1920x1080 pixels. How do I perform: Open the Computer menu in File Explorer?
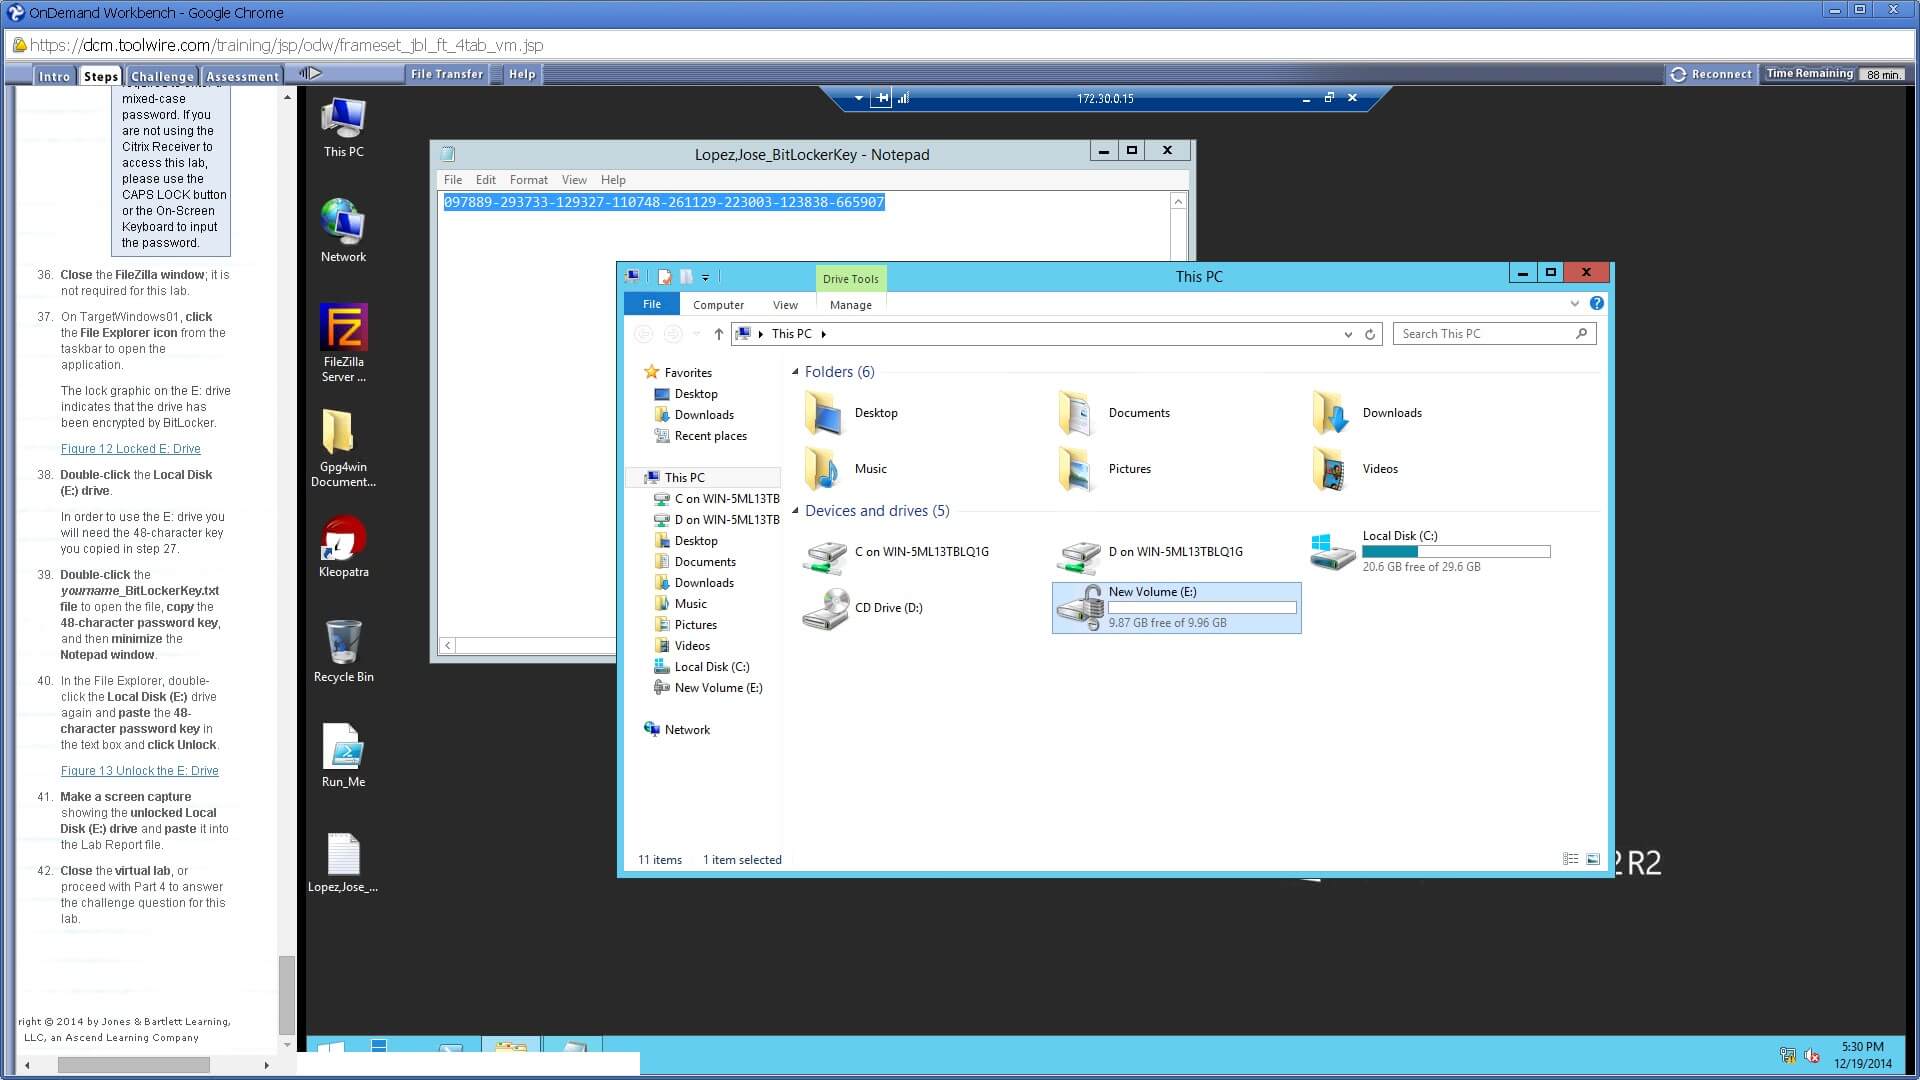(717, 305)
